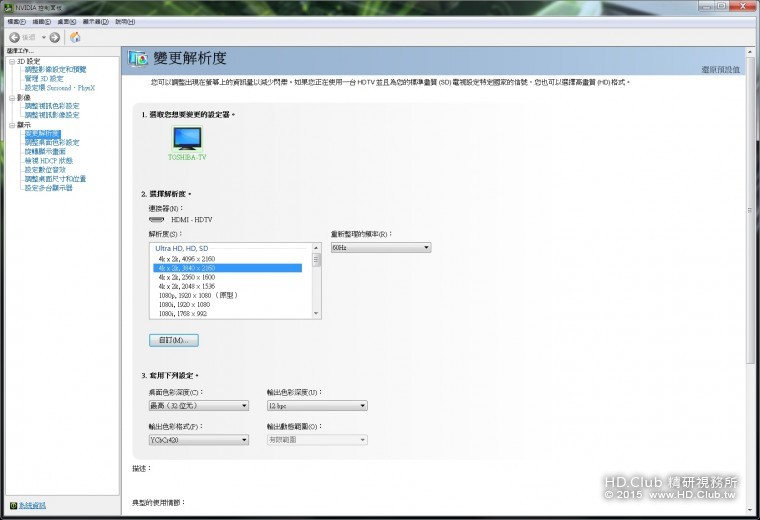The width and height of the screenshot is (760, 520).
Task: Open the 60Hz refresh rate dropdown
Action: pyautogui.click(x=381, y=248)
